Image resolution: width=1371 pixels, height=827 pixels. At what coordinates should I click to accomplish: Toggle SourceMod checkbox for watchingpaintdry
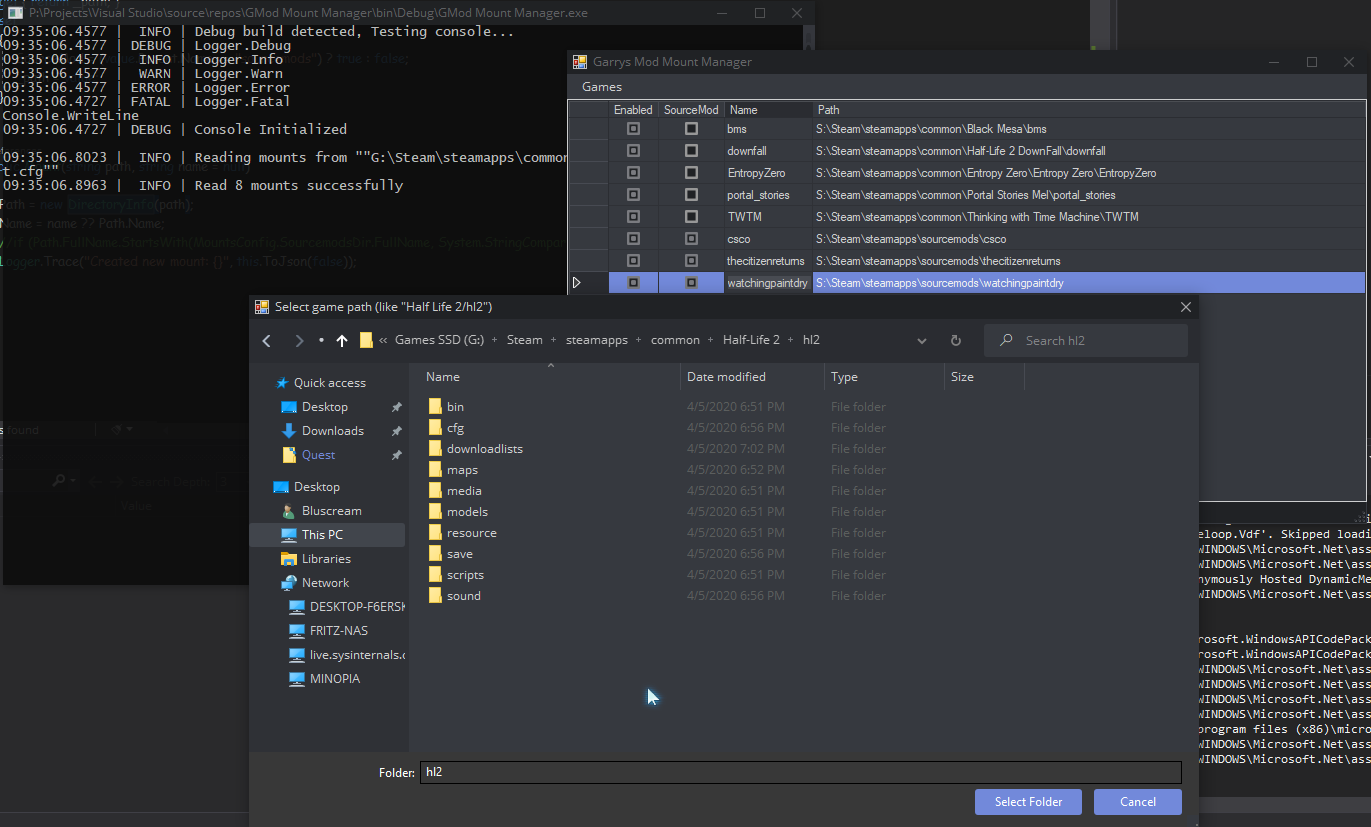tap(691, 283)
